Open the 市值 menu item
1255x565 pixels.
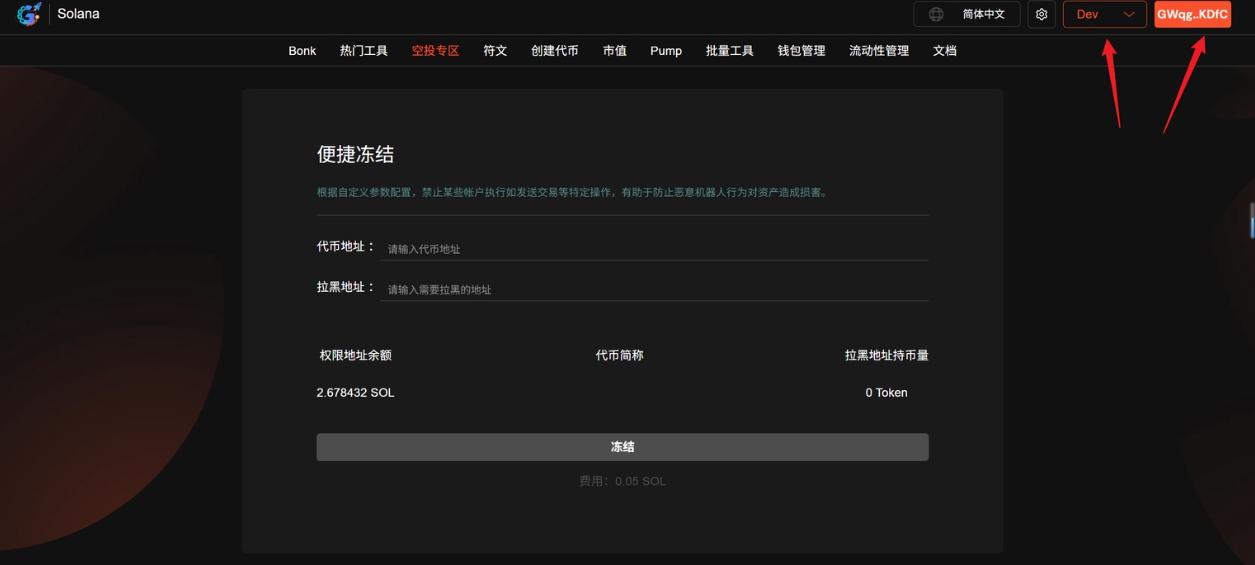[615, 51]
